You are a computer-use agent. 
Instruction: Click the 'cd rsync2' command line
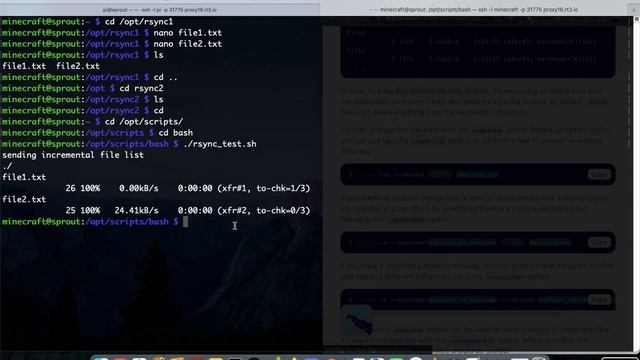point(141,88)
